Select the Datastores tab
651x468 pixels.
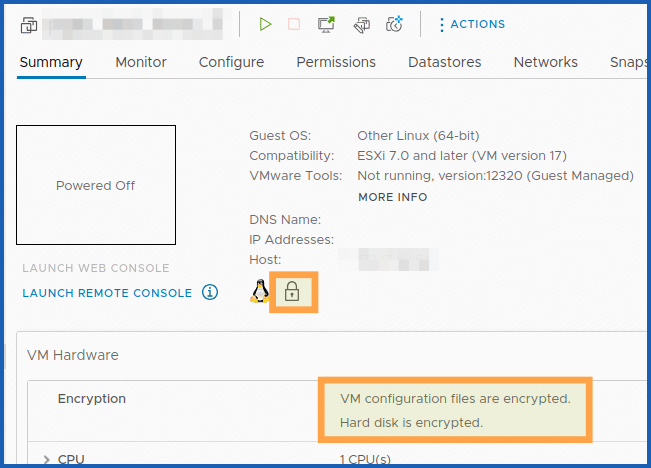[x=444, y=62]
